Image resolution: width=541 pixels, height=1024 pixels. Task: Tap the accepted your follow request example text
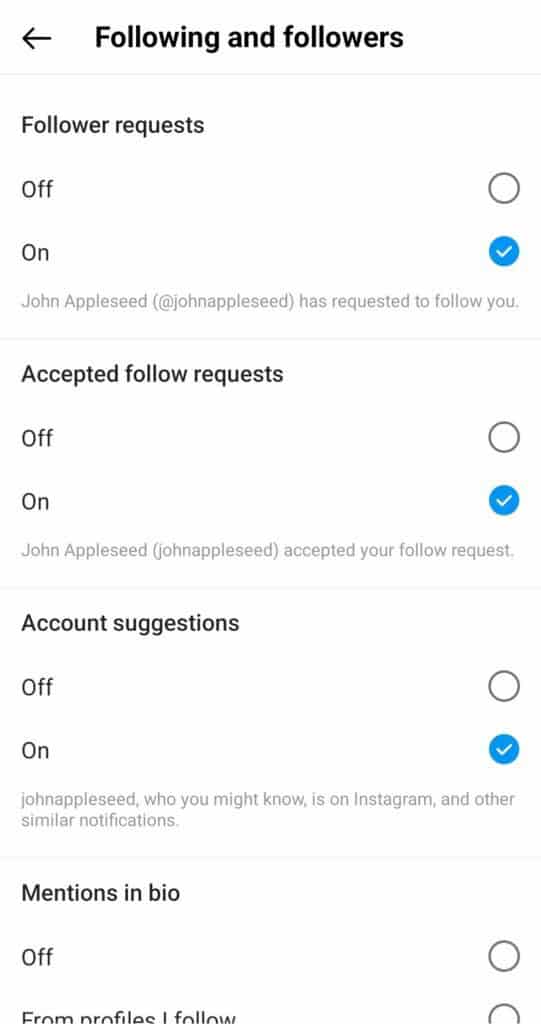[x=268, y=550]
